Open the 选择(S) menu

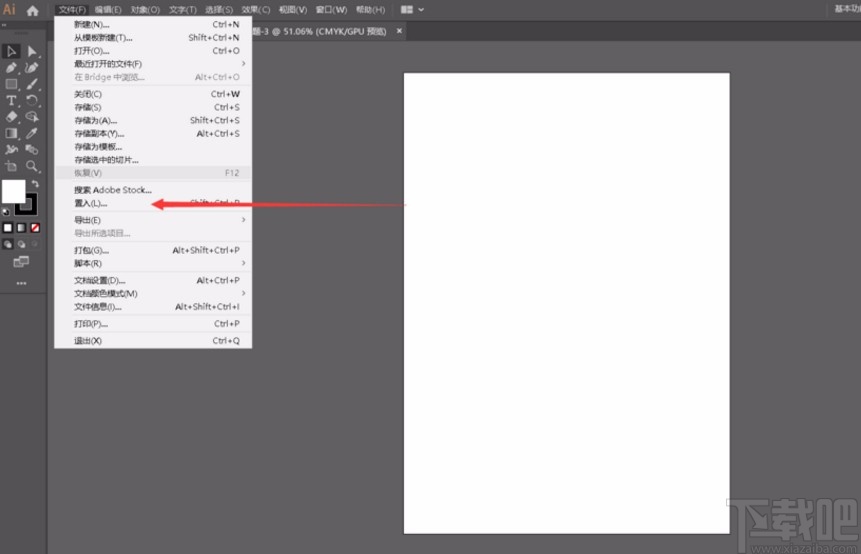(x=219, y=10)
